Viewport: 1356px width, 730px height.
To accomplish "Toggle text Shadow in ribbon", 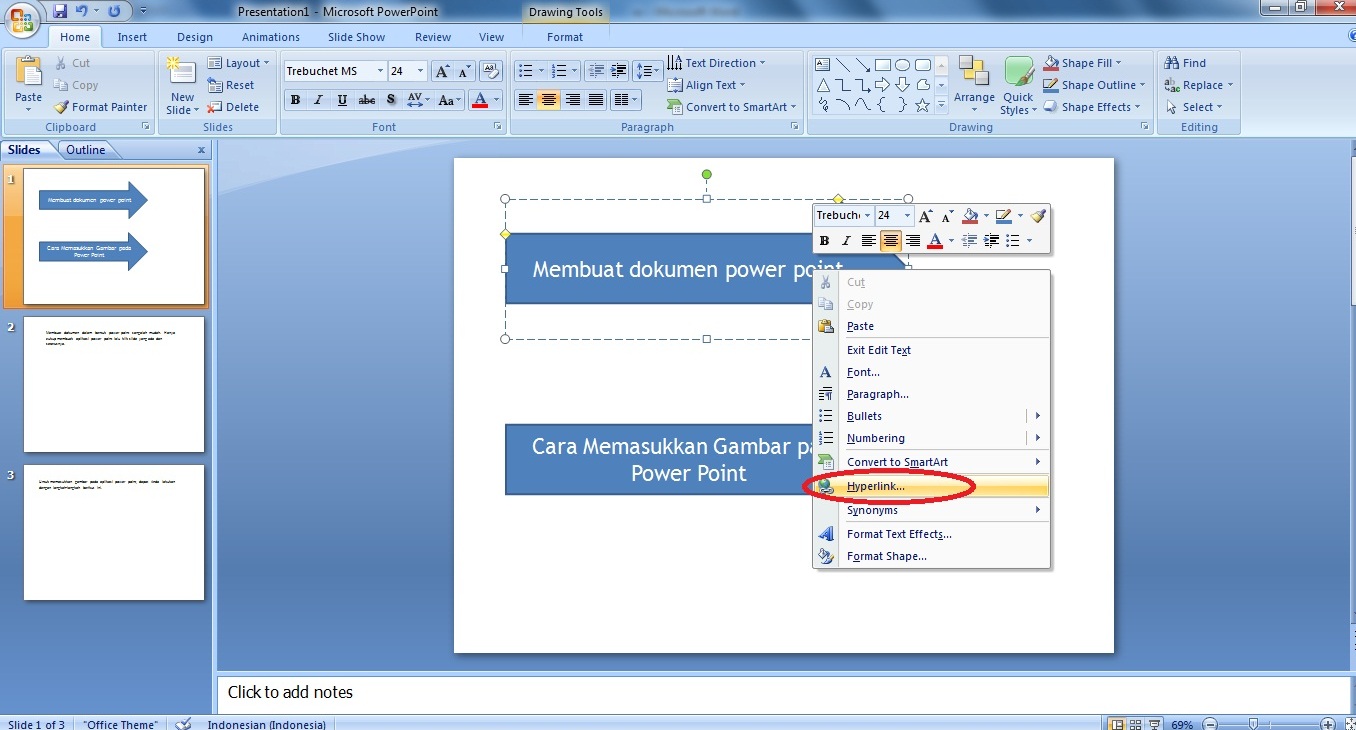I will pos(391,100).
